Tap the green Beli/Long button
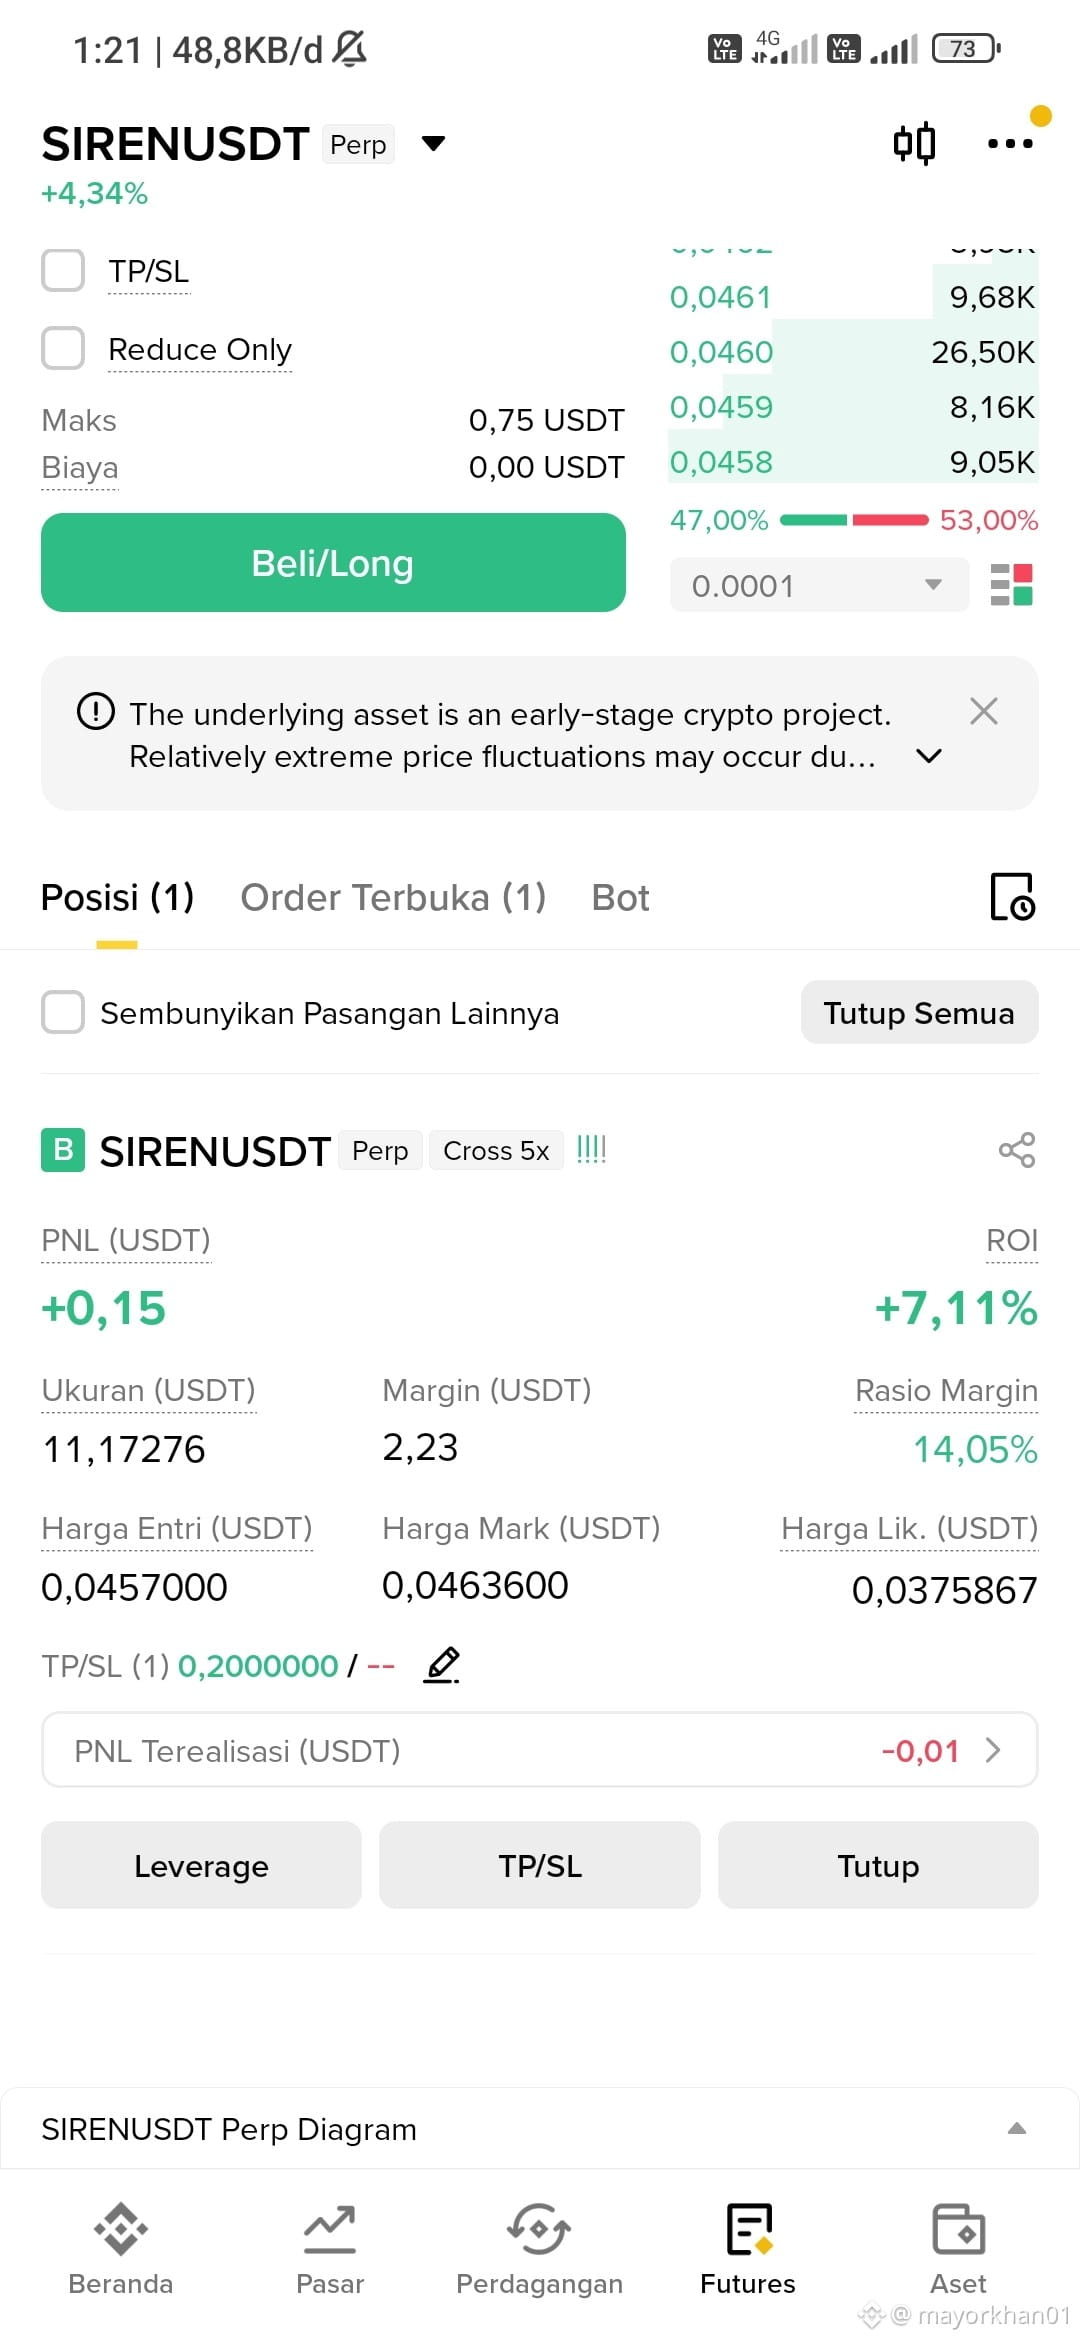Viewport: 1080px width, 2340px height. 333,563
